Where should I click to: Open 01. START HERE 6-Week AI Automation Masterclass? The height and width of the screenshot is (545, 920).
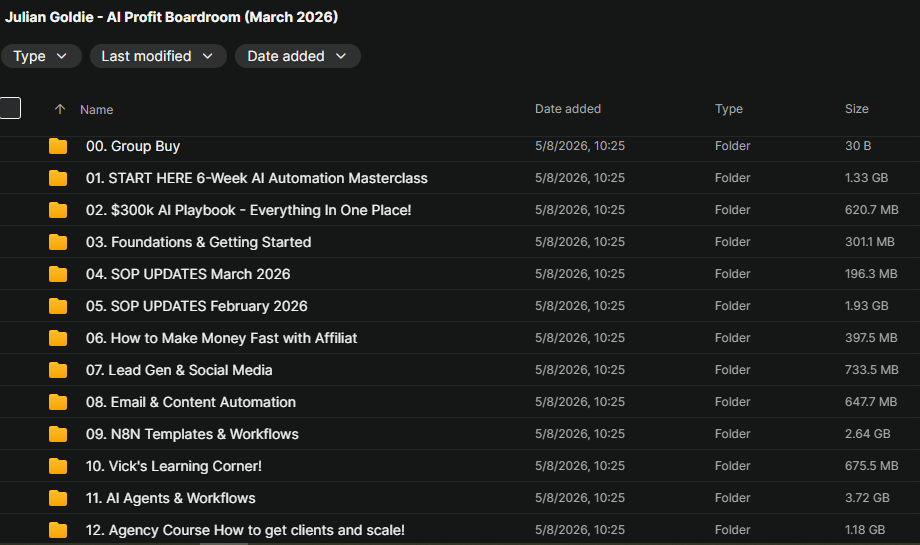tap(256, 178)
